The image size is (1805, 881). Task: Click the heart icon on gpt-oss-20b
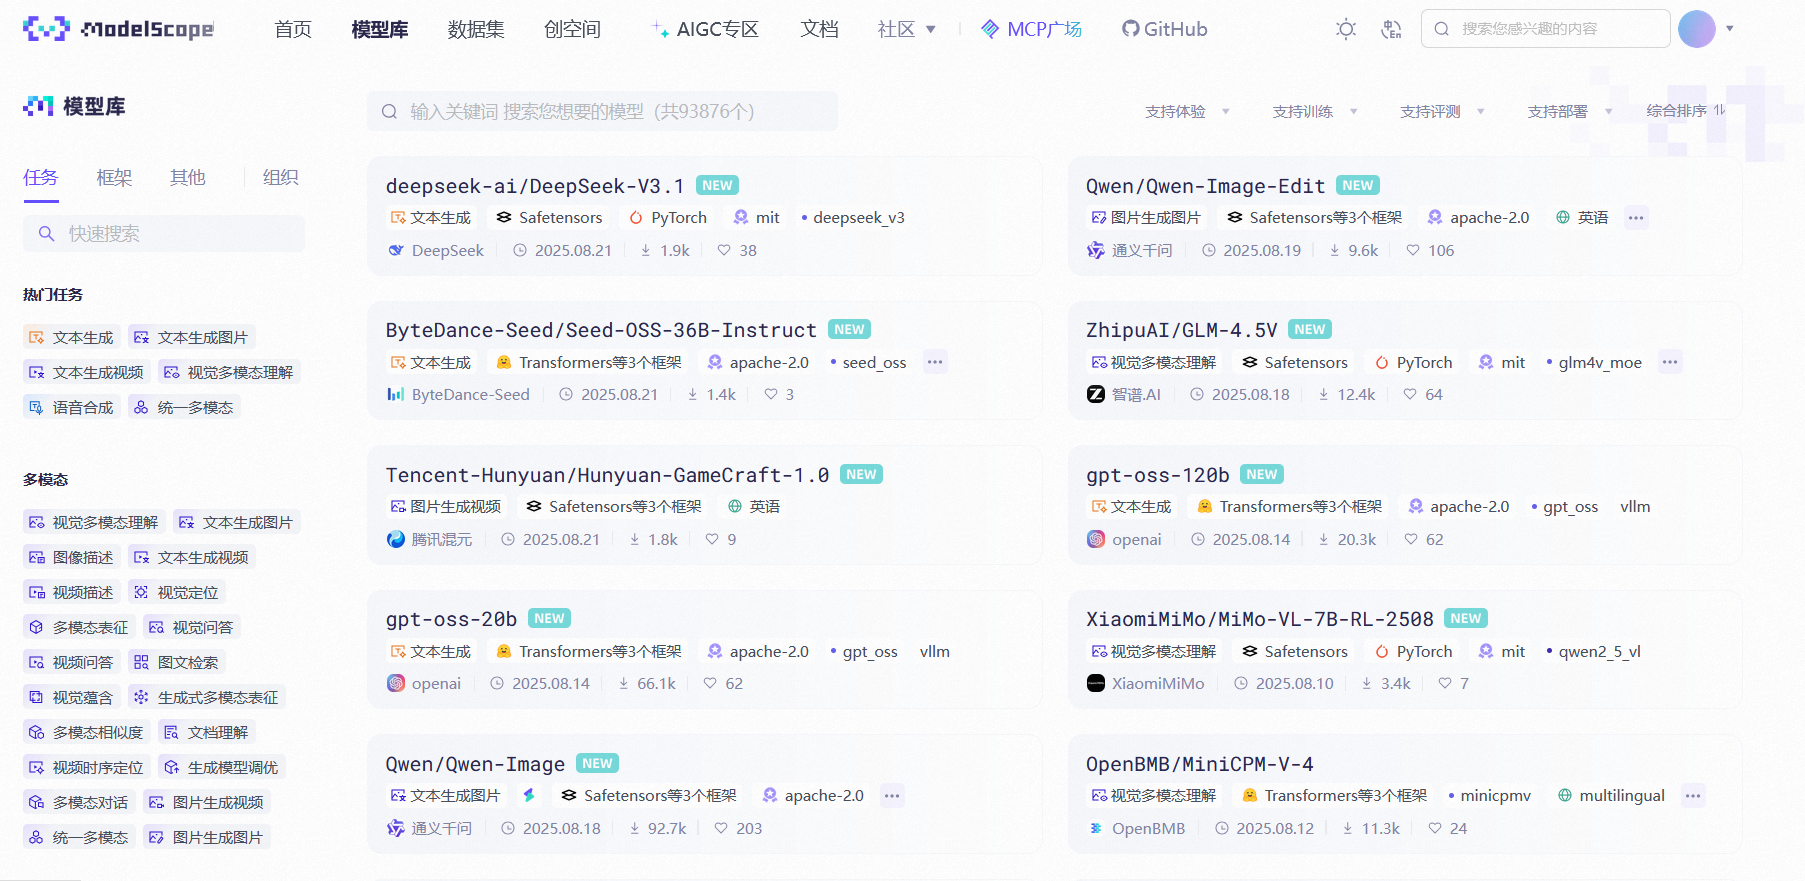(x=710, y=683)
